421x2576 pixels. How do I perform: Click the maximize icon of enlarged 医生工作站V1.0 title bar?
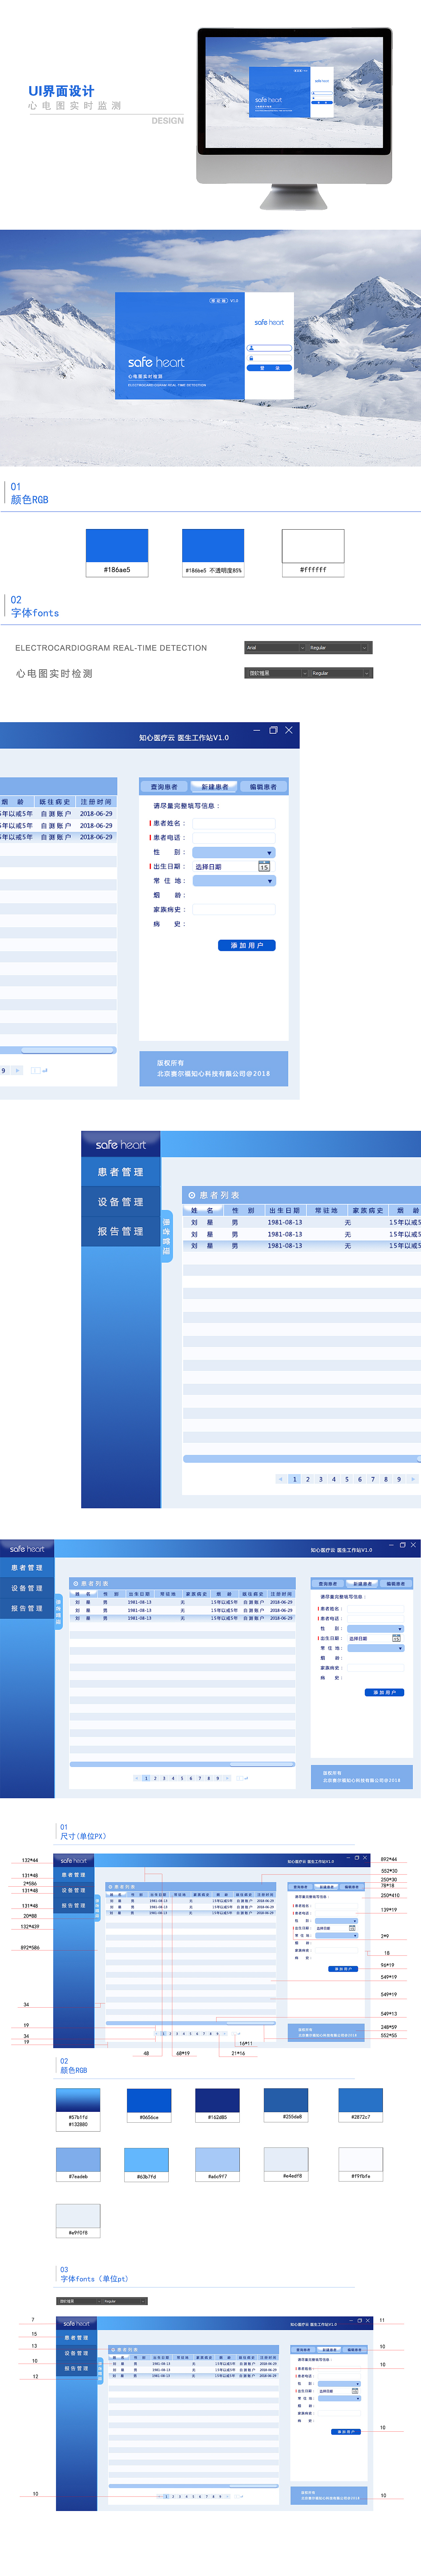pos(273,730)
